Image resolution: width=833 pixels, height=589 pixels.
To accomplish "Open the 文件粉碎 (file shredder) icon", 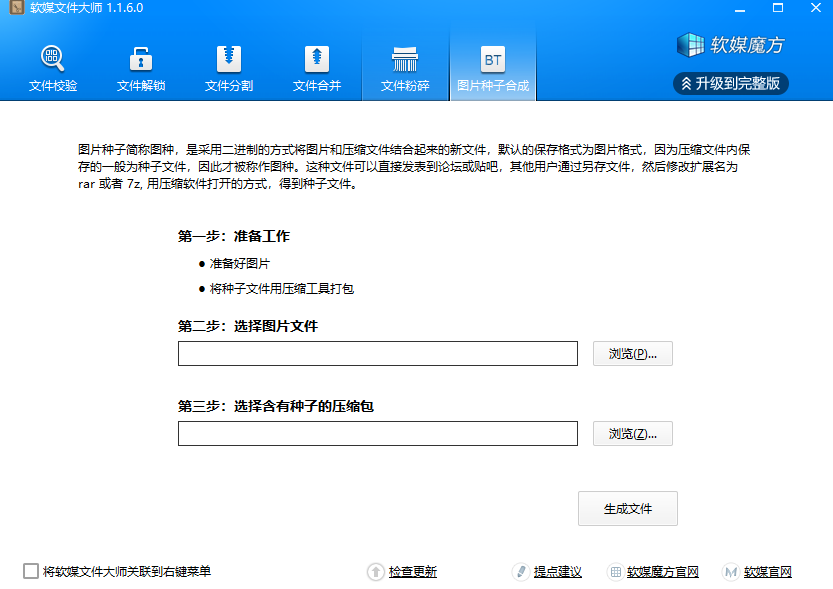I will [405, 58].
